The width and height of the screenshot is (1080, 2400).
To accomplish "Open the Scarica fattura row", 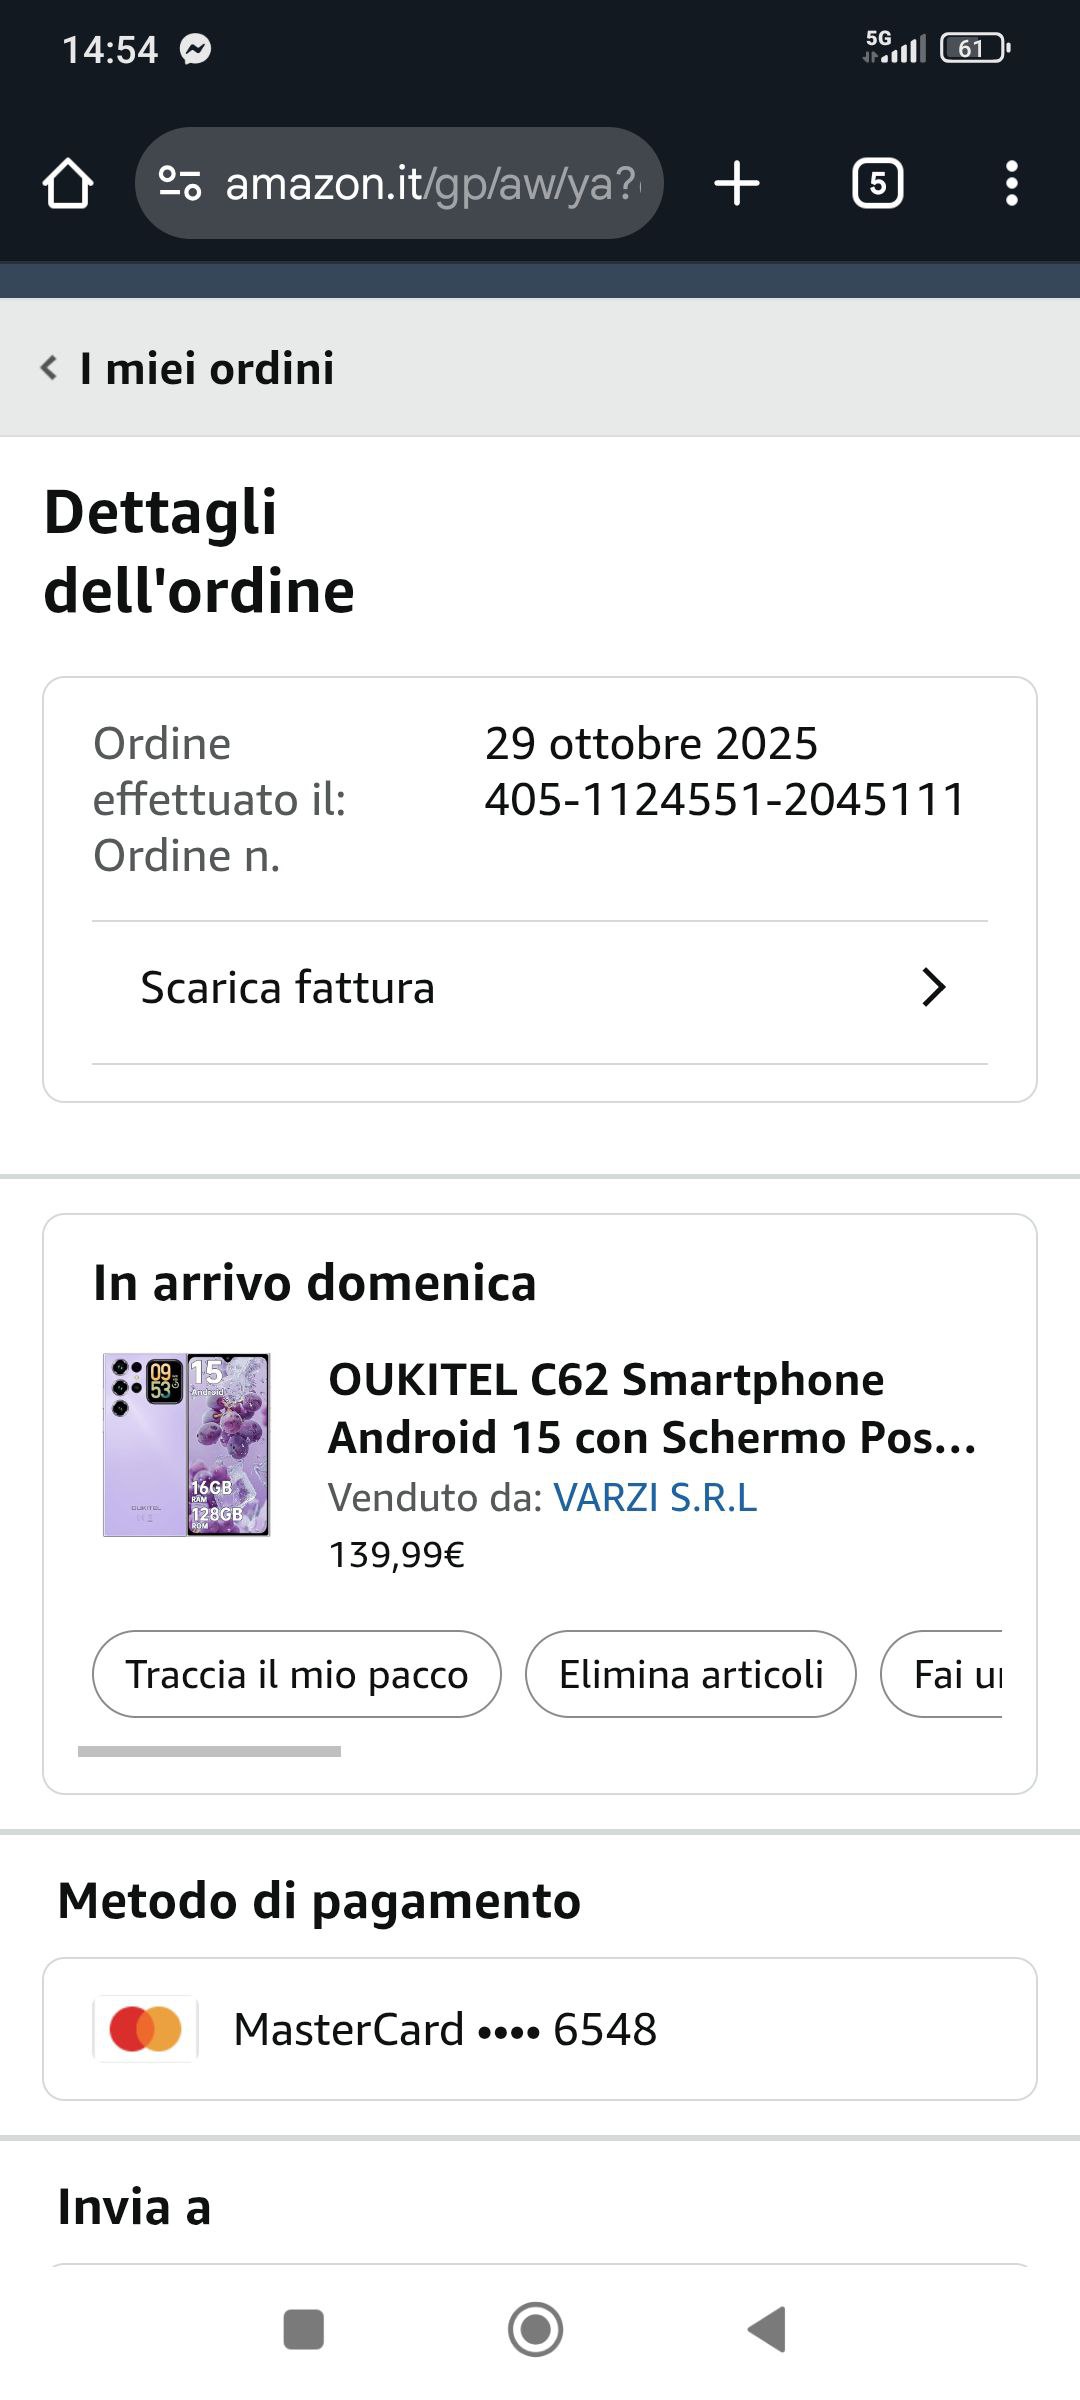I will pyautogui.click(x=288, y=988).
